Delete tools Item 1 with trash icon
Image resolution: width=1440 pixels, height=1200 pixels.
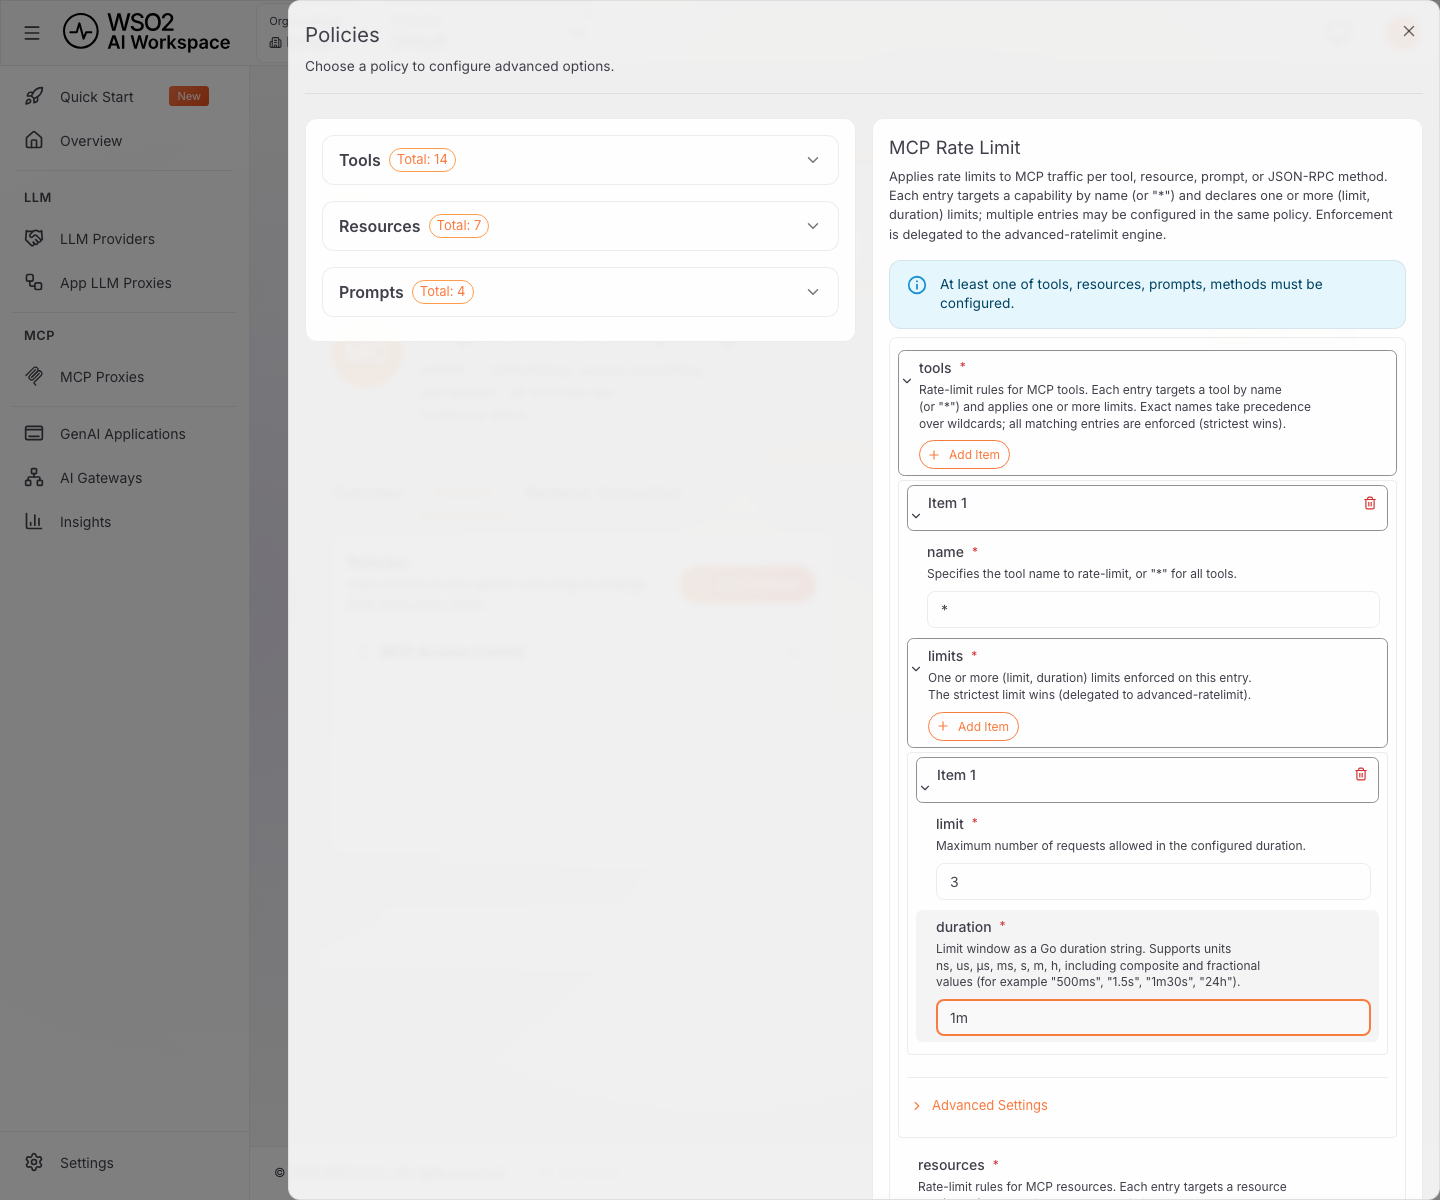tap(1370, 503)
